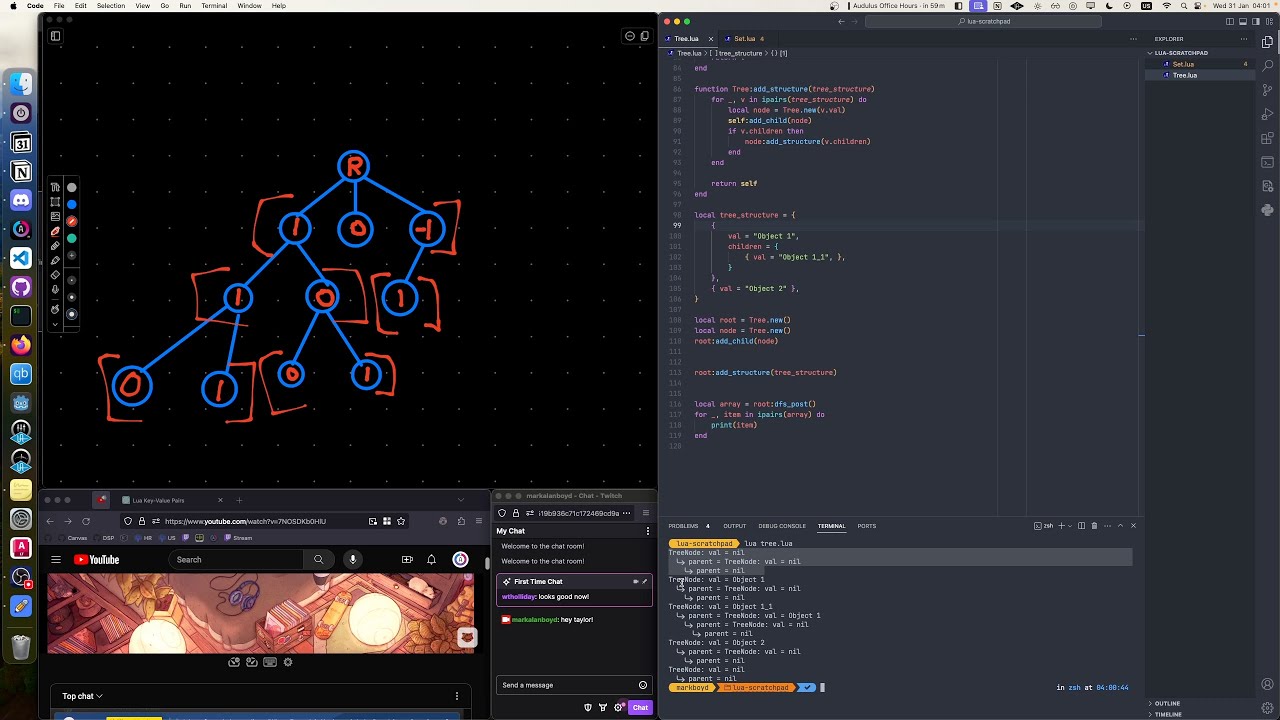
Task: Toggle the whiteboard sidebar panel button
Action: [x=55, y=36]
